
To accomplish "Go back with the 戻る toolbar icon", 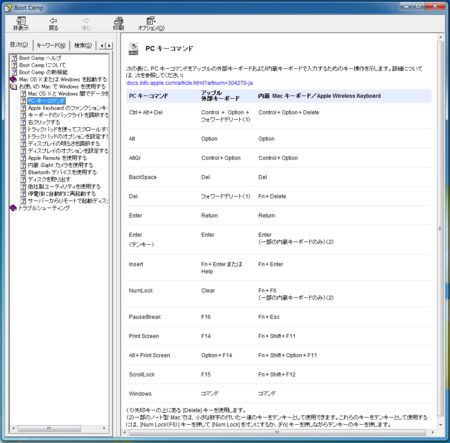I will (53, 24).
